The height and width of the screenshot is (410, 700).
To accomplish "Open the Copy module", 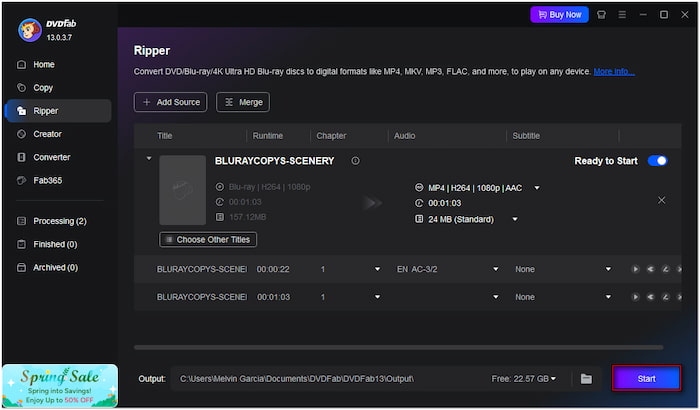I will [43, 88].
